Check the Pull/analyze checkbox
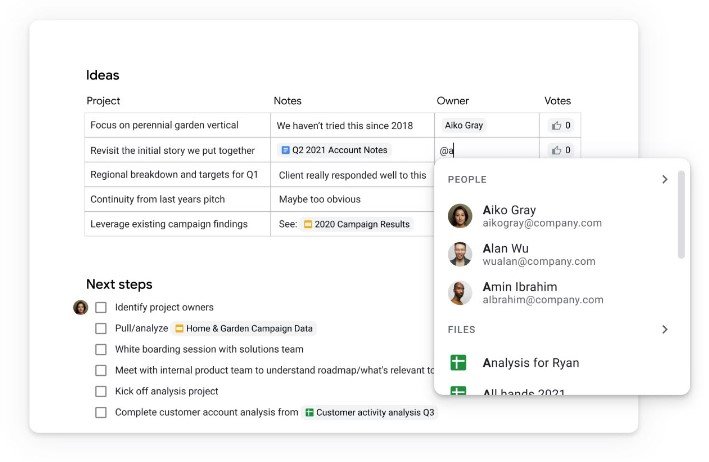Viewport: 709px width, 462px height. click(101, 329)
